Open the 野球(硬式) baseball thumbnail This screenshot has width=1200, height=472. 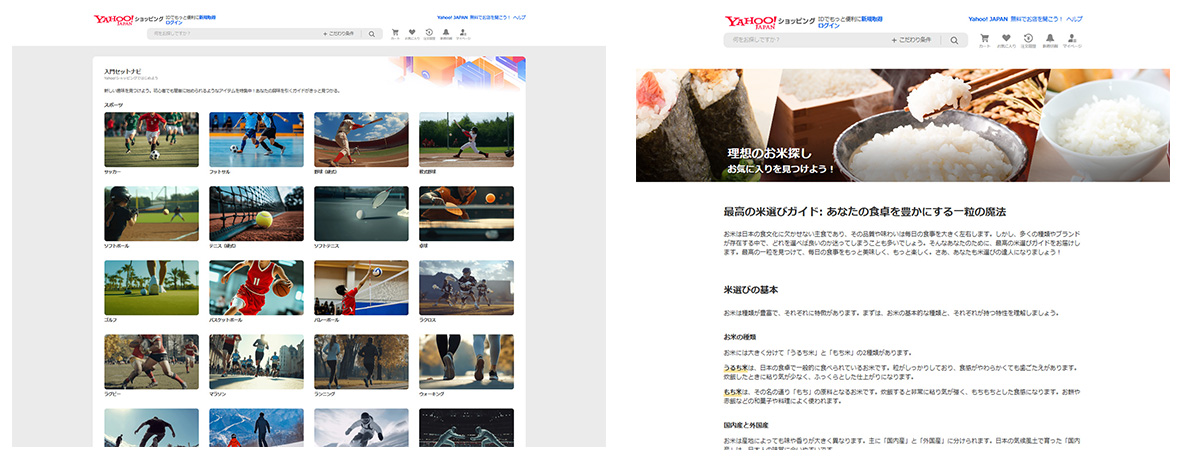point(361,139)
